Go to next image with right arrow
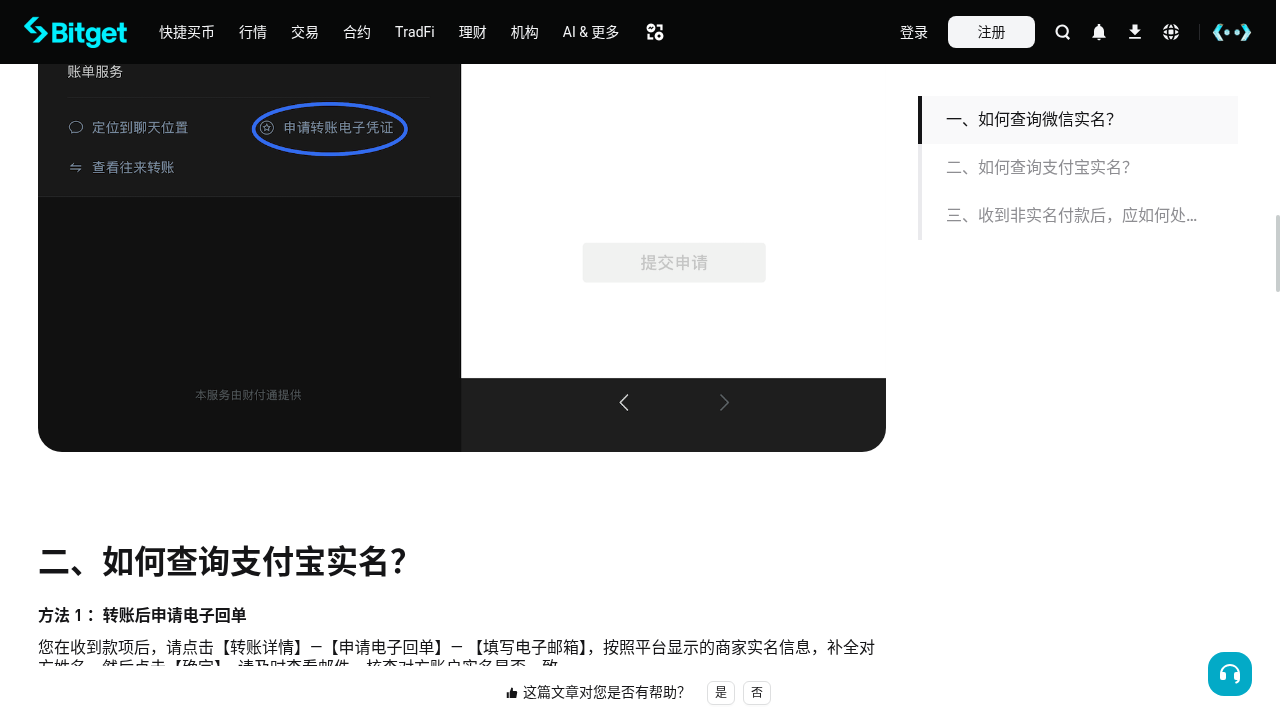This screenshot has width=1280, height=720. click(725, 402)
